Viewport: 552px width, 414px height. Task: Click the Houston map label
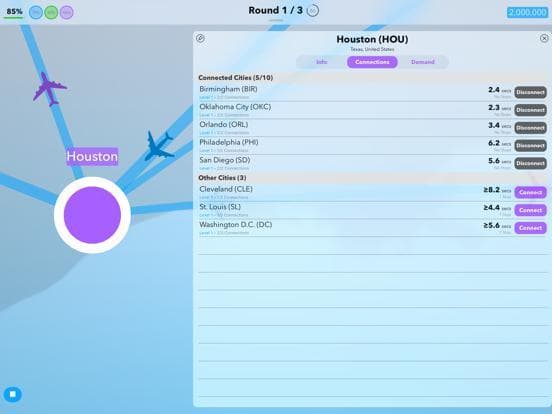point(92,156)
